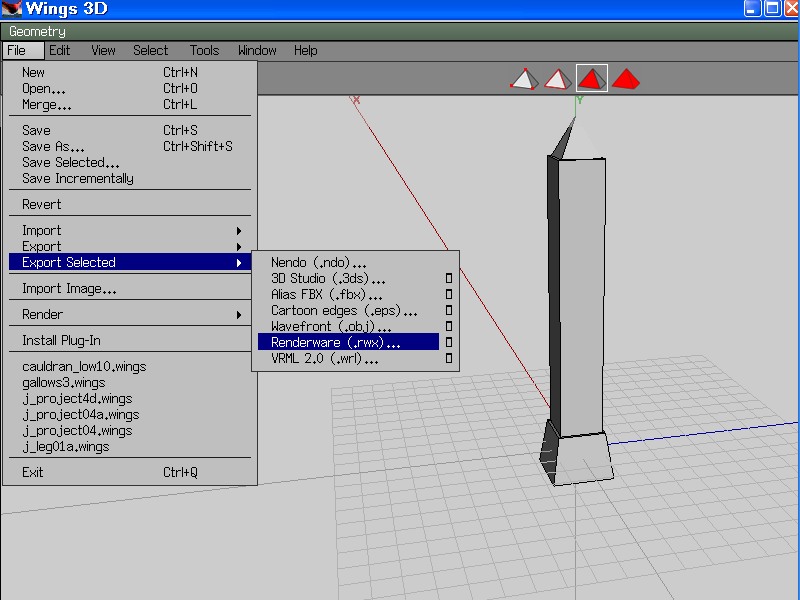The width and height of the screenshot is (800, 600).
Task: Open the Window menu
Action: (x=257, y=51)
